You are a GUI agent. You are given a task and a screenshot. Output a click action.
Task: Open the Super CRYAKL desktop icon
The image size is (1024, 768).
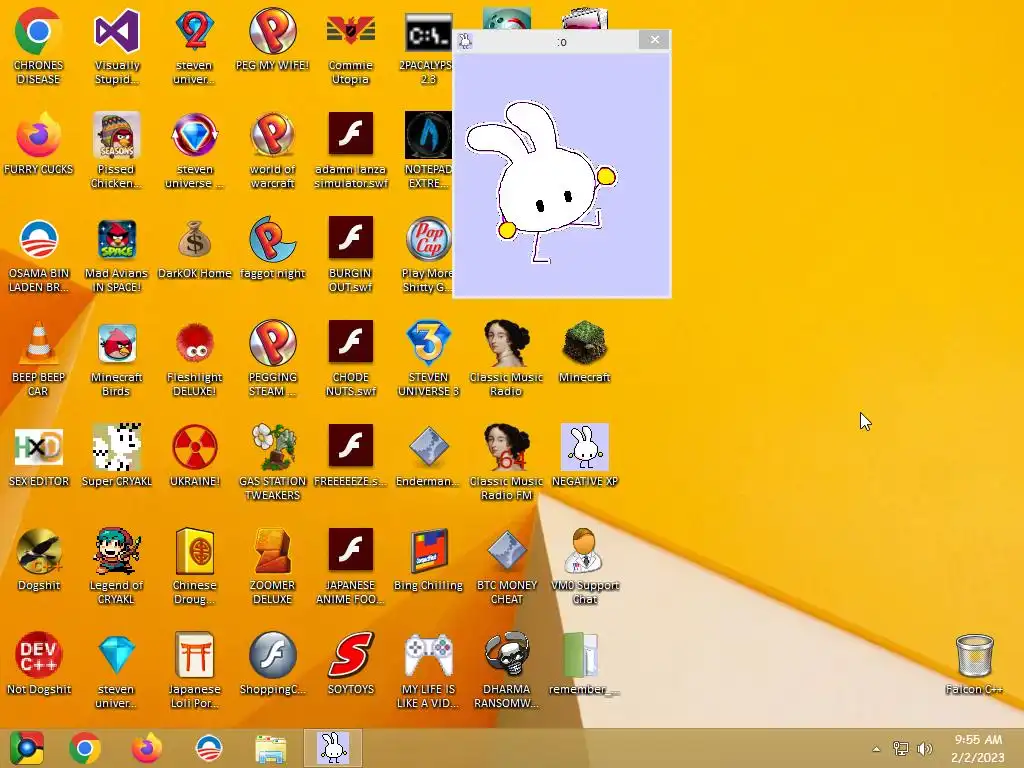click(x=116, y=447)
